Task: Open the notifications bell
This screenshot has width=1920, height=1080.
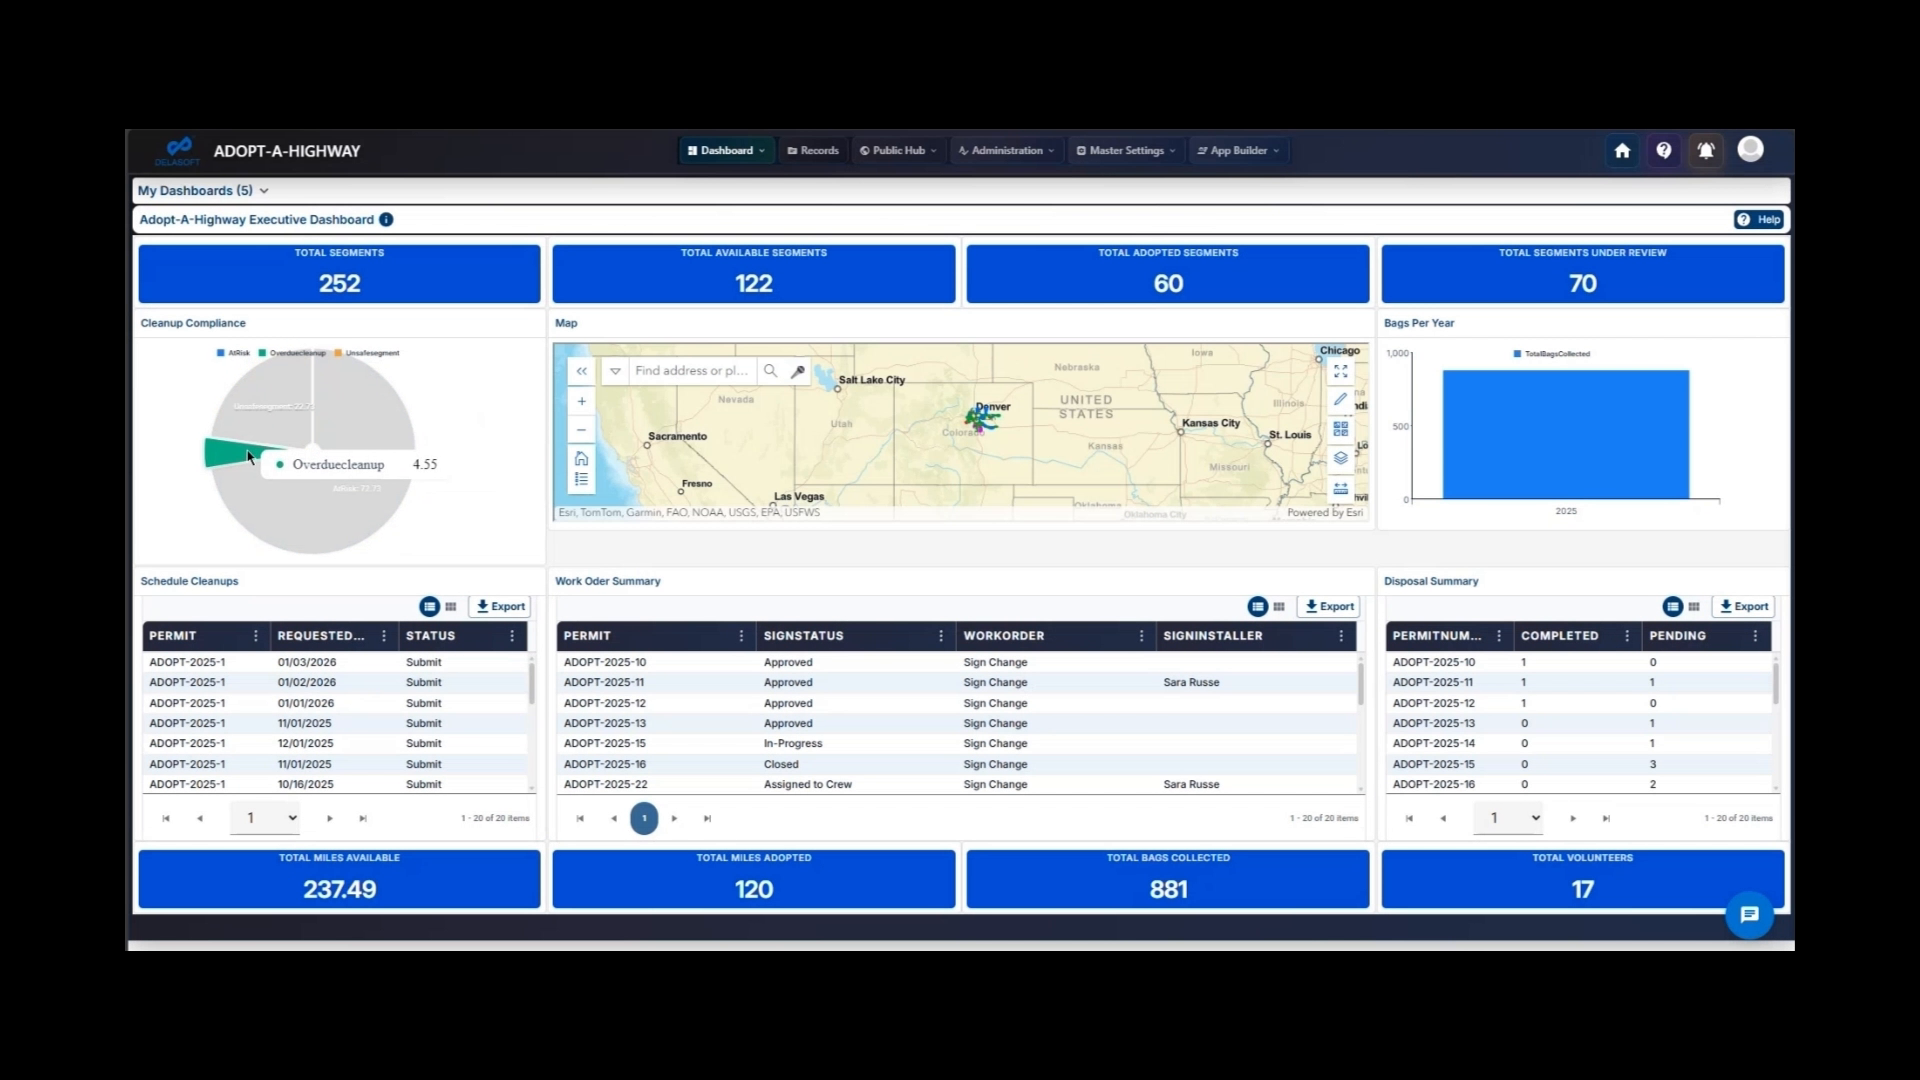Action: [x=1707, y=150]
